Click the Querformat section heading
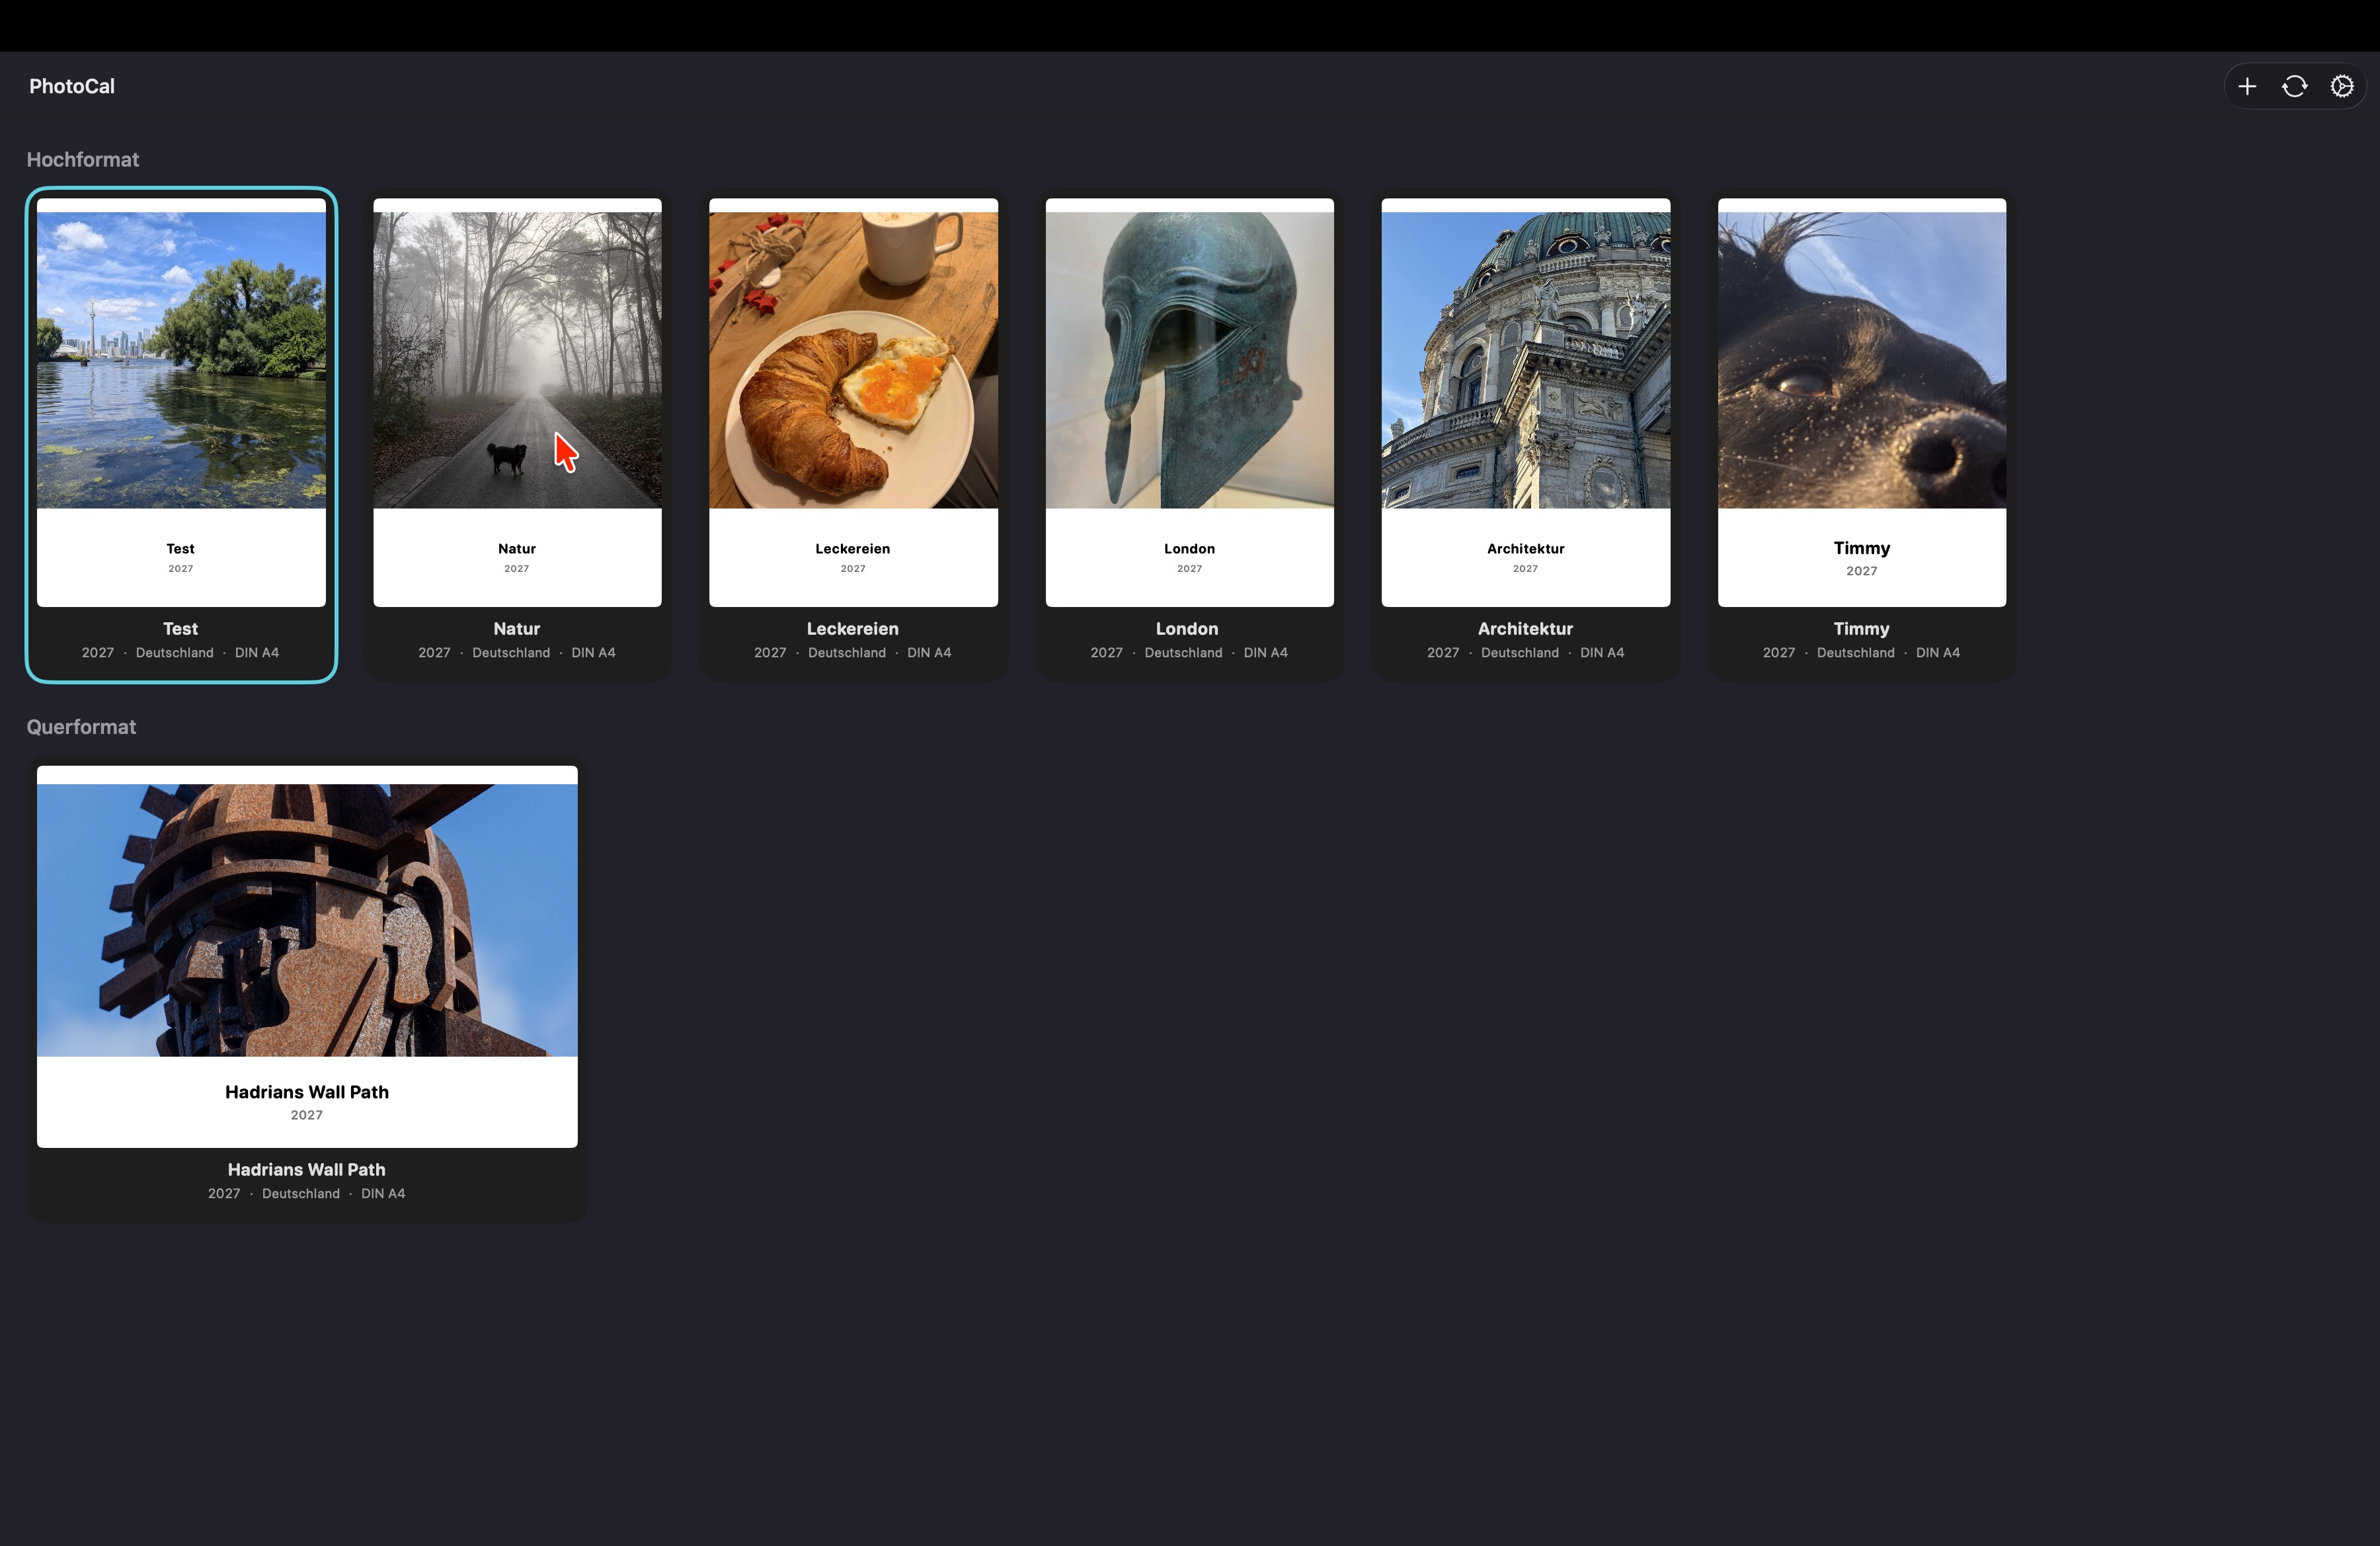Viewport: 2380px width, 1546px height. [x=81, y=727]
